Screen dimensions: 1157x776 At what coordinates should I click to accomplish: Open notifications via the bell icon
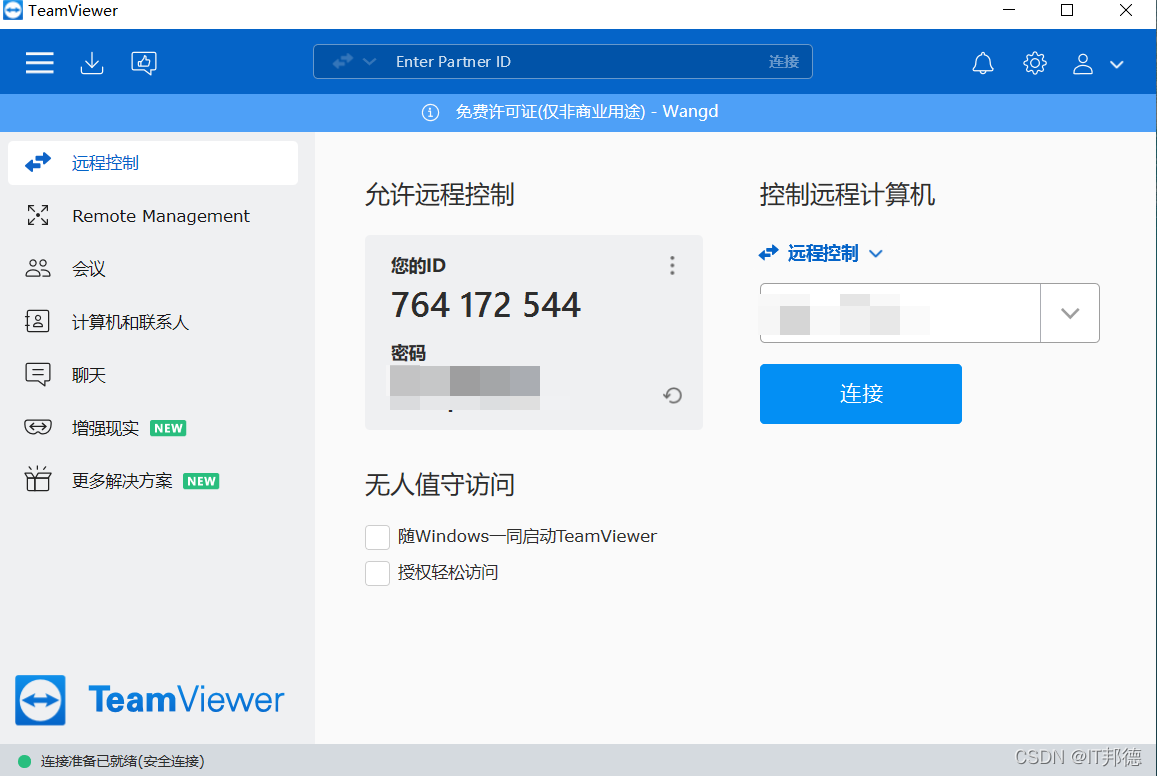tap(982, 62)
